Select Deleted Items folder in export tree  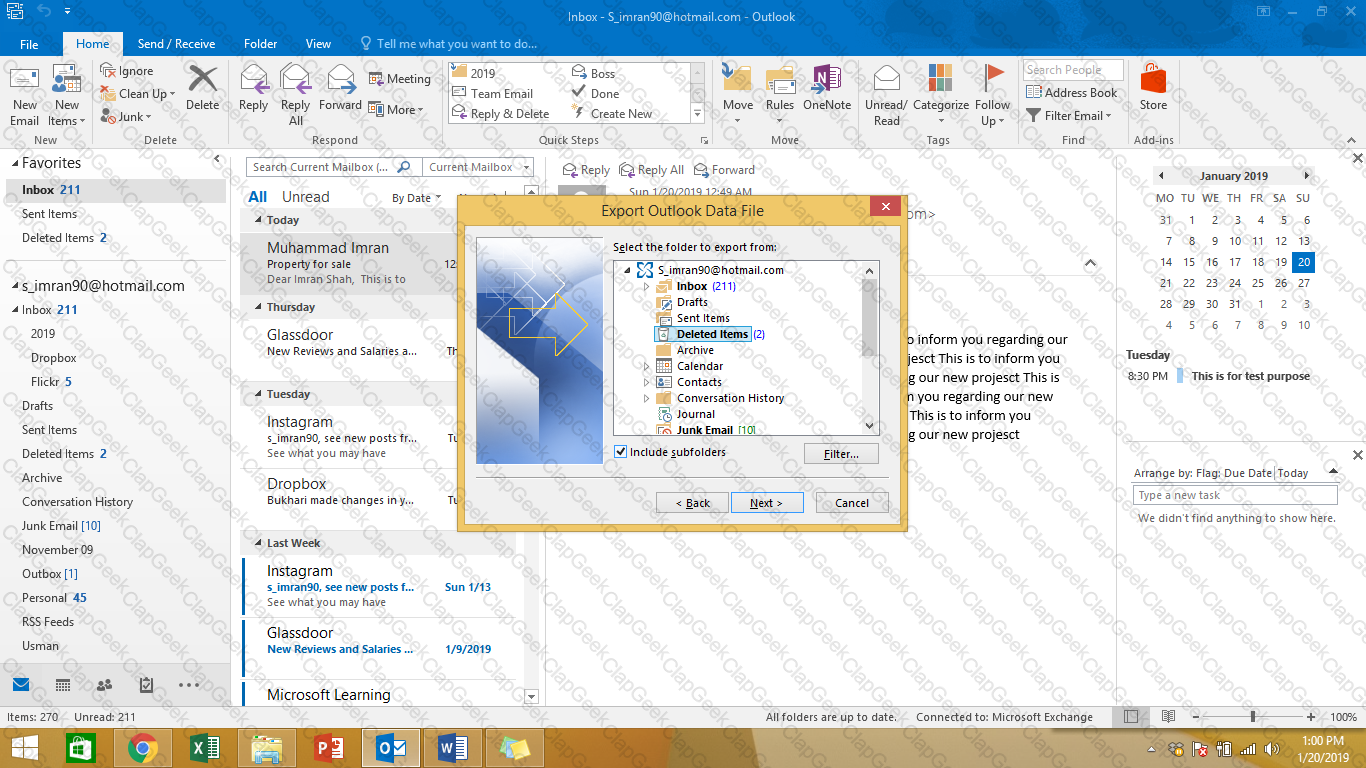tap(712, 334)
